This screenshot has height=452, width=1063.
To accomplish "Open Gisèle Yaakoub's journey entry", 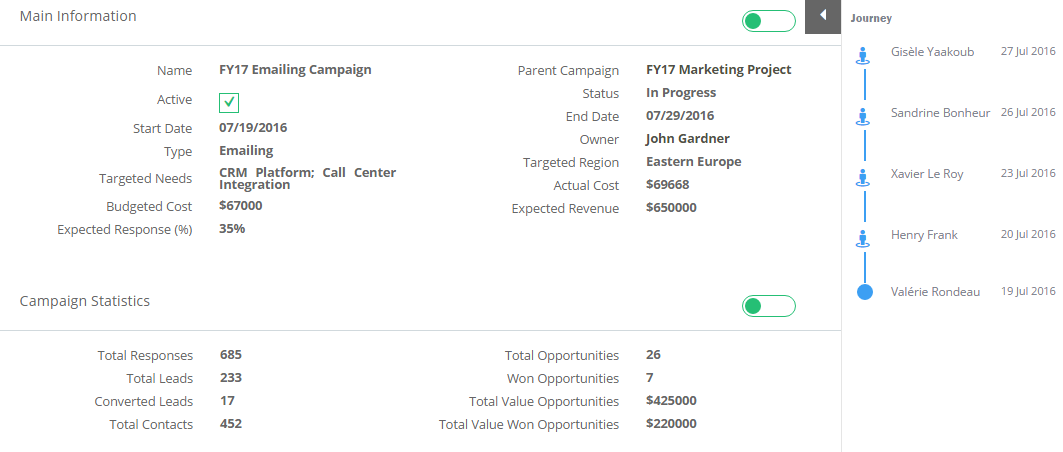I will click(932, 52).
